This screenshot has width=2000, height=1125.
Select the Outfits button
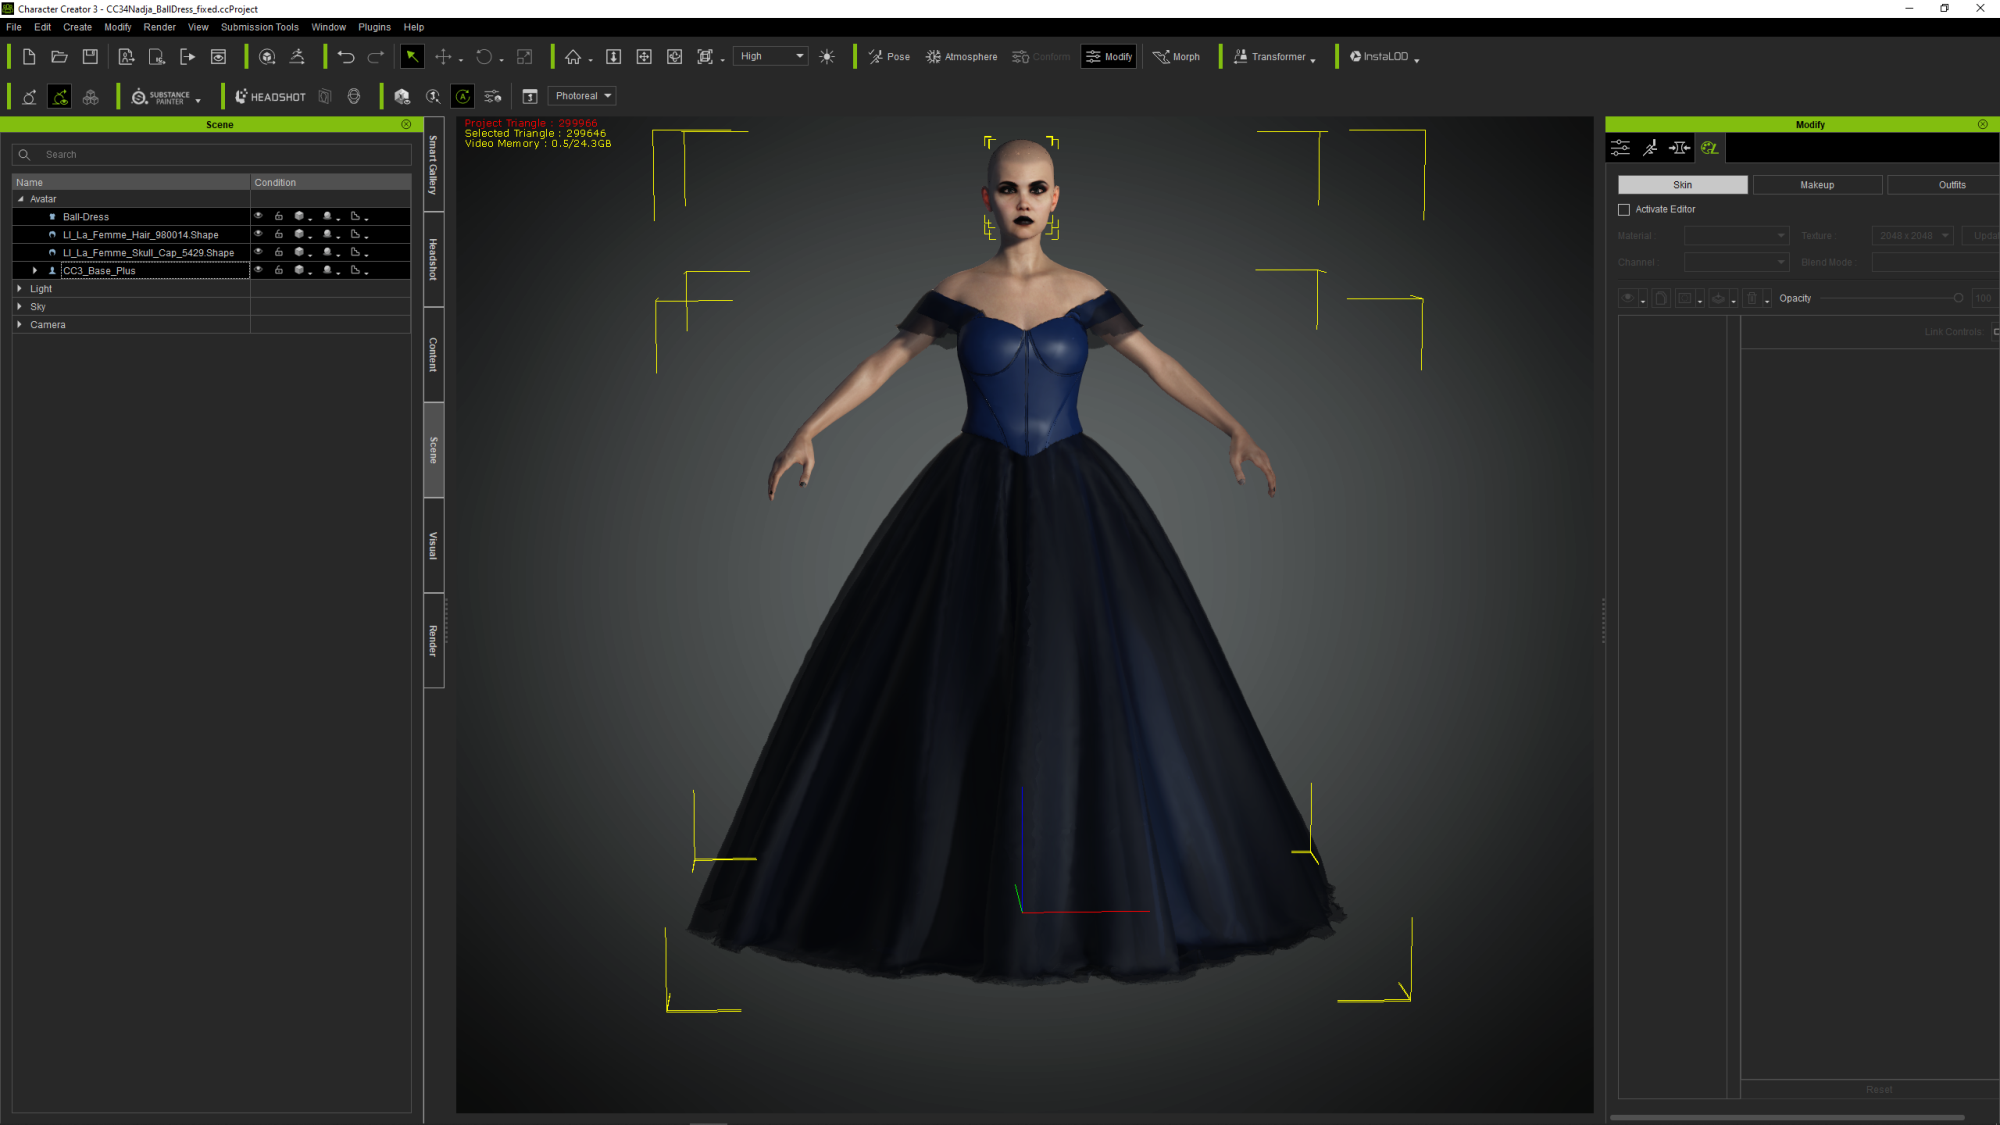1945,185
